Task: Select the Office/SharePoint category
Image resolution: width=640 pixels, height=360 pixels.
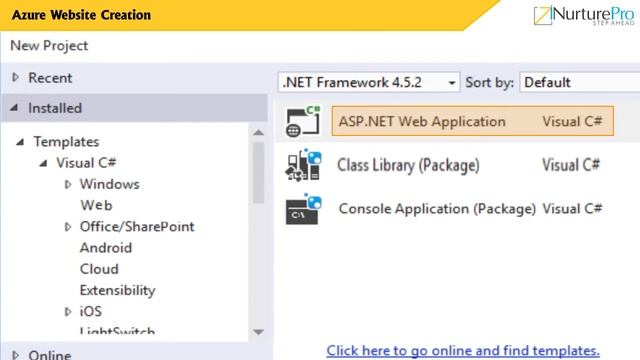Action: [x=137, y=227]
